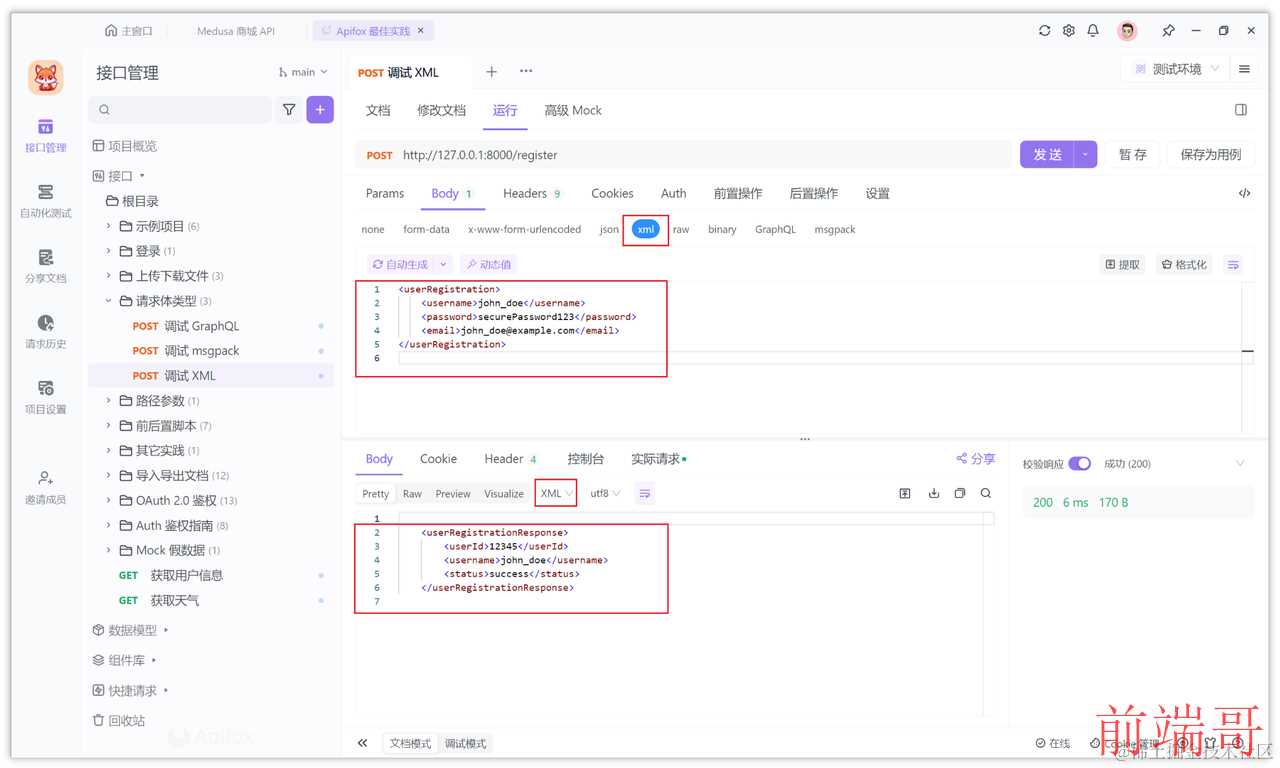The width and height of the screenshot is (1280, 768).
Task: Switch to the 文档 tab
Action: coord(378,110)
